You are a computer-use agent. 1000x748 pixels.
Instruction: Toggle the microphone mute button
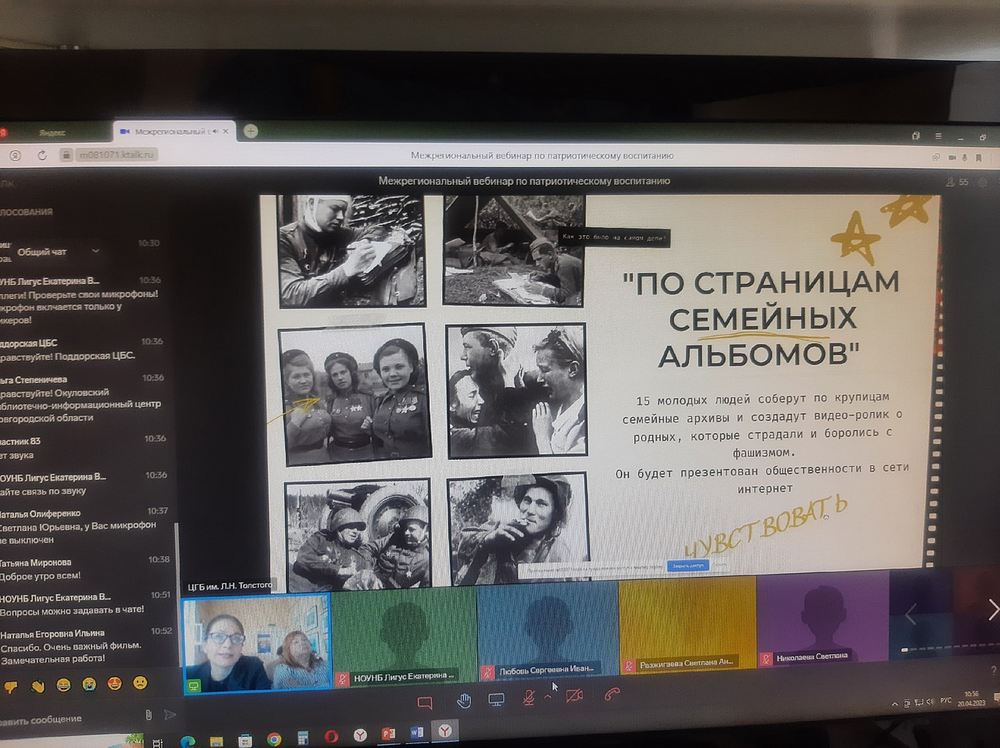tap(528, 697)
